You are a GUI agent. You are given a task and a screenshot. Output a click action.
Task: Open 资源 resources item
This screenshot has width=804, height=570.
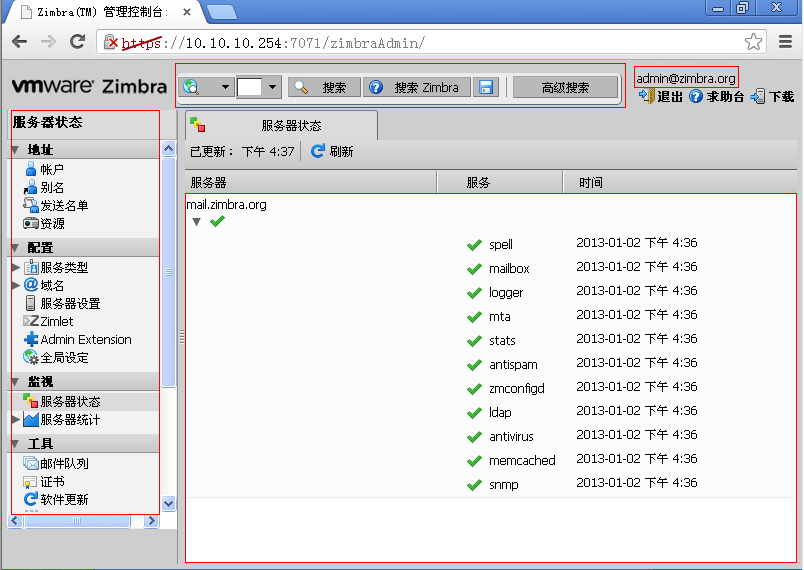44,223
